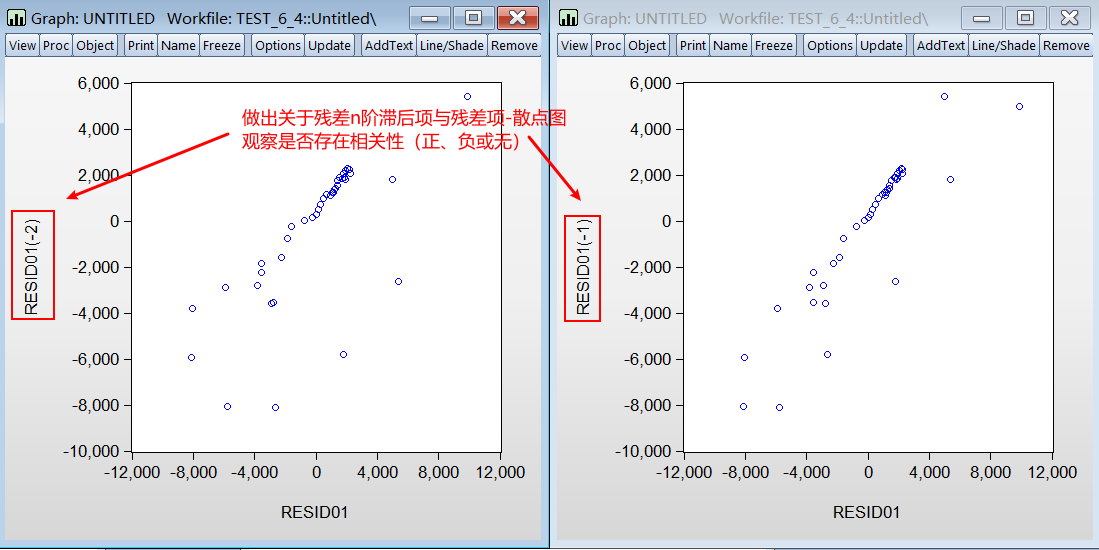
Task: Click Remove in the right graph window
Action: click(1067, 46)
